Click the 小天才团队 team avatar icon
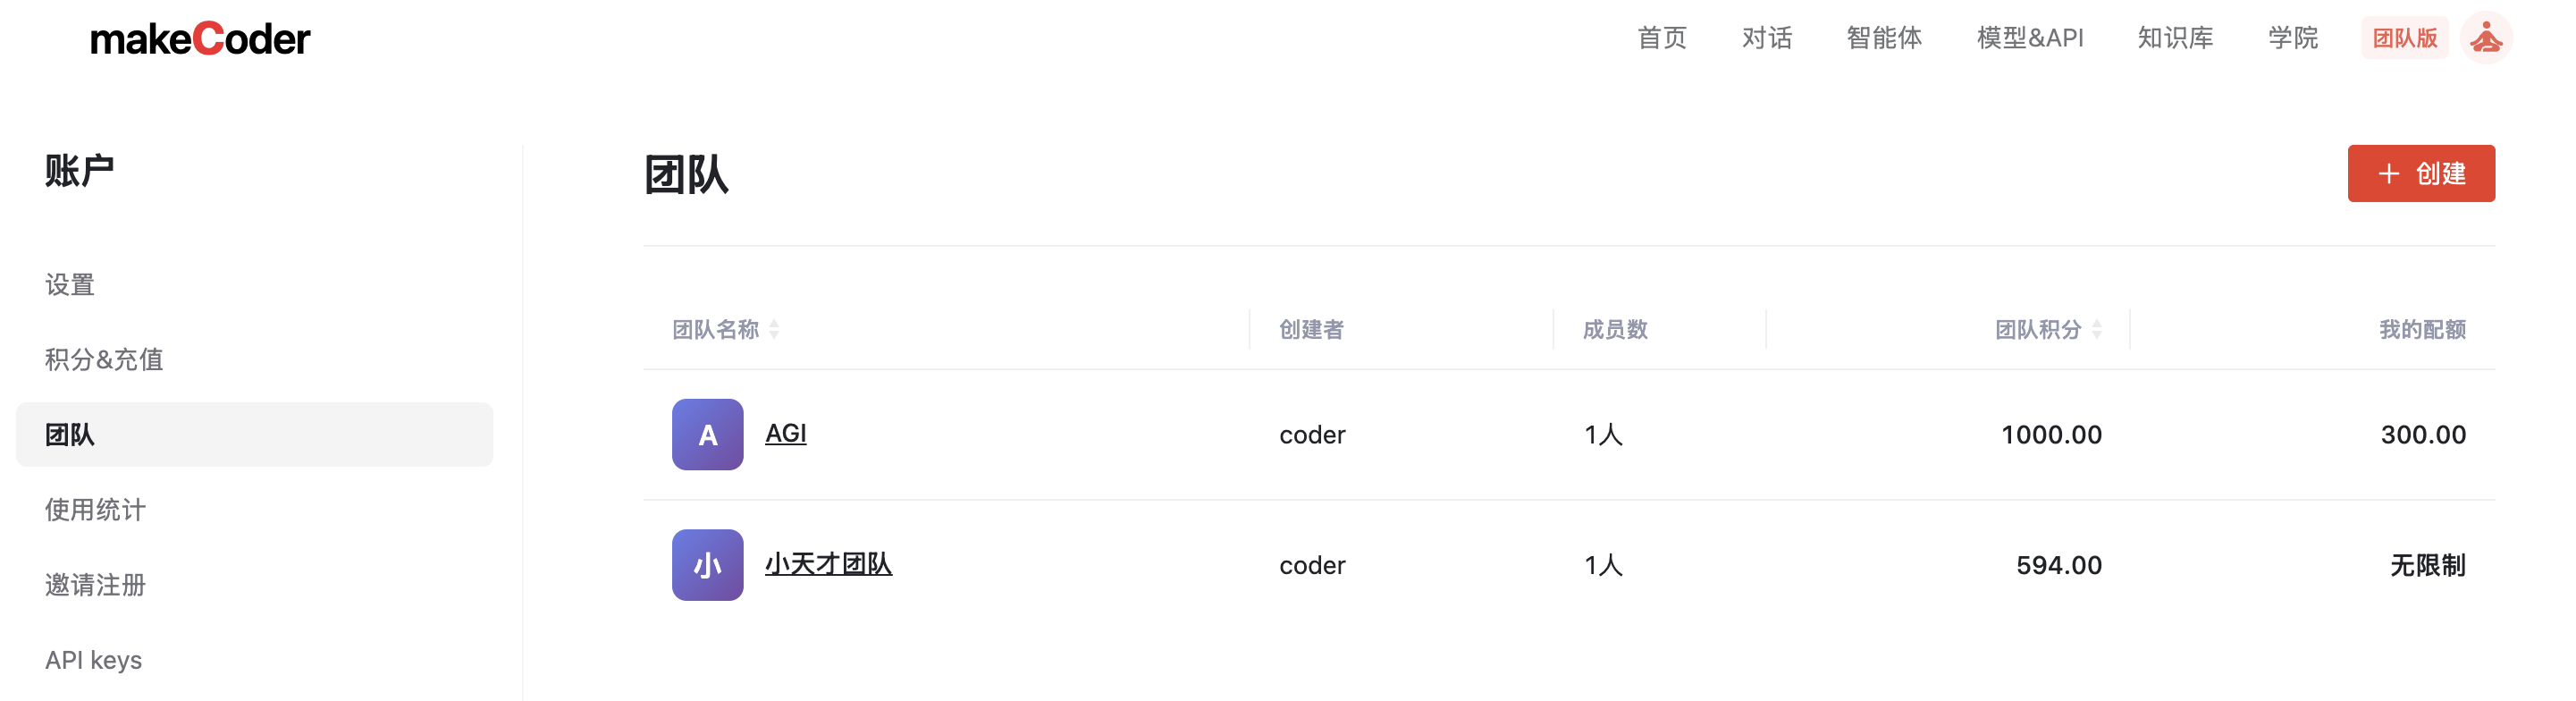The width and height of the screenshot is (2576, 701). (707, 565)
